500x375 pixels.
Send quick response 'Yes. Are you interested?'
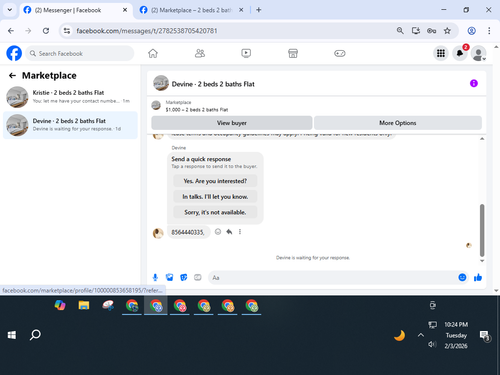coord(215,181)
